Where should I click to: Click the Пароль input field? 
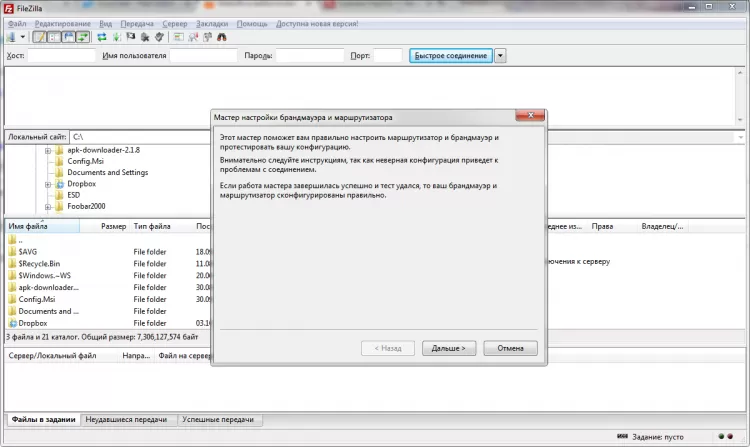pyautogui.click(x=310, y=55)
